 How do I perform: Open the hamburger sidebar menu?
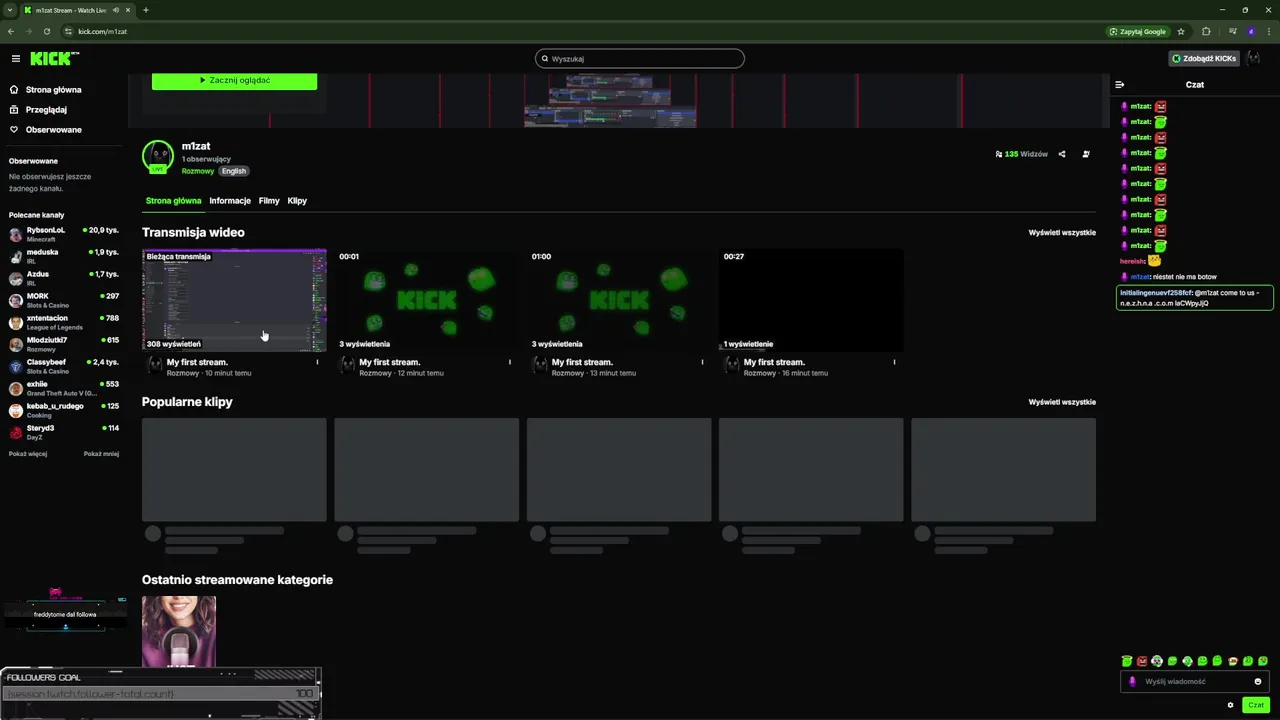[x=15, y=58]
